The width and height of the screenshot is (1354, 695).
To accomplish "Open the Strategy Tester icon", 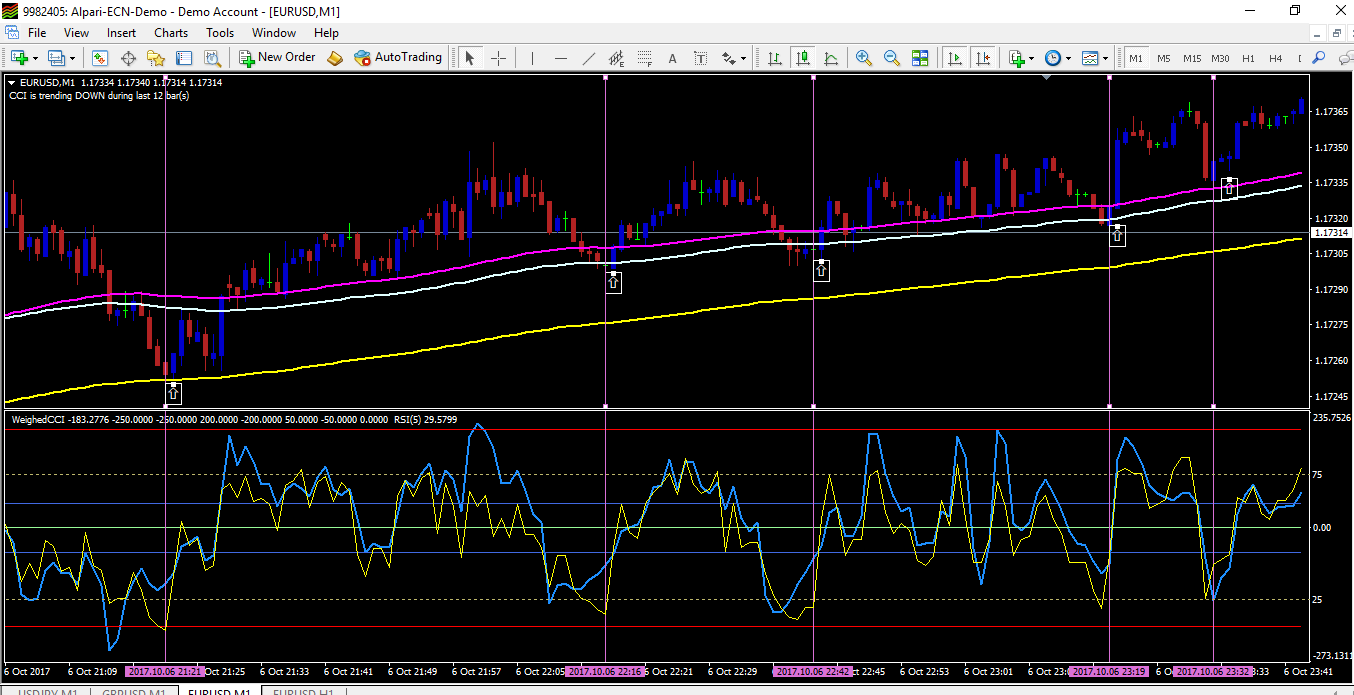I will pyautogui.click(x=211, y=58).
